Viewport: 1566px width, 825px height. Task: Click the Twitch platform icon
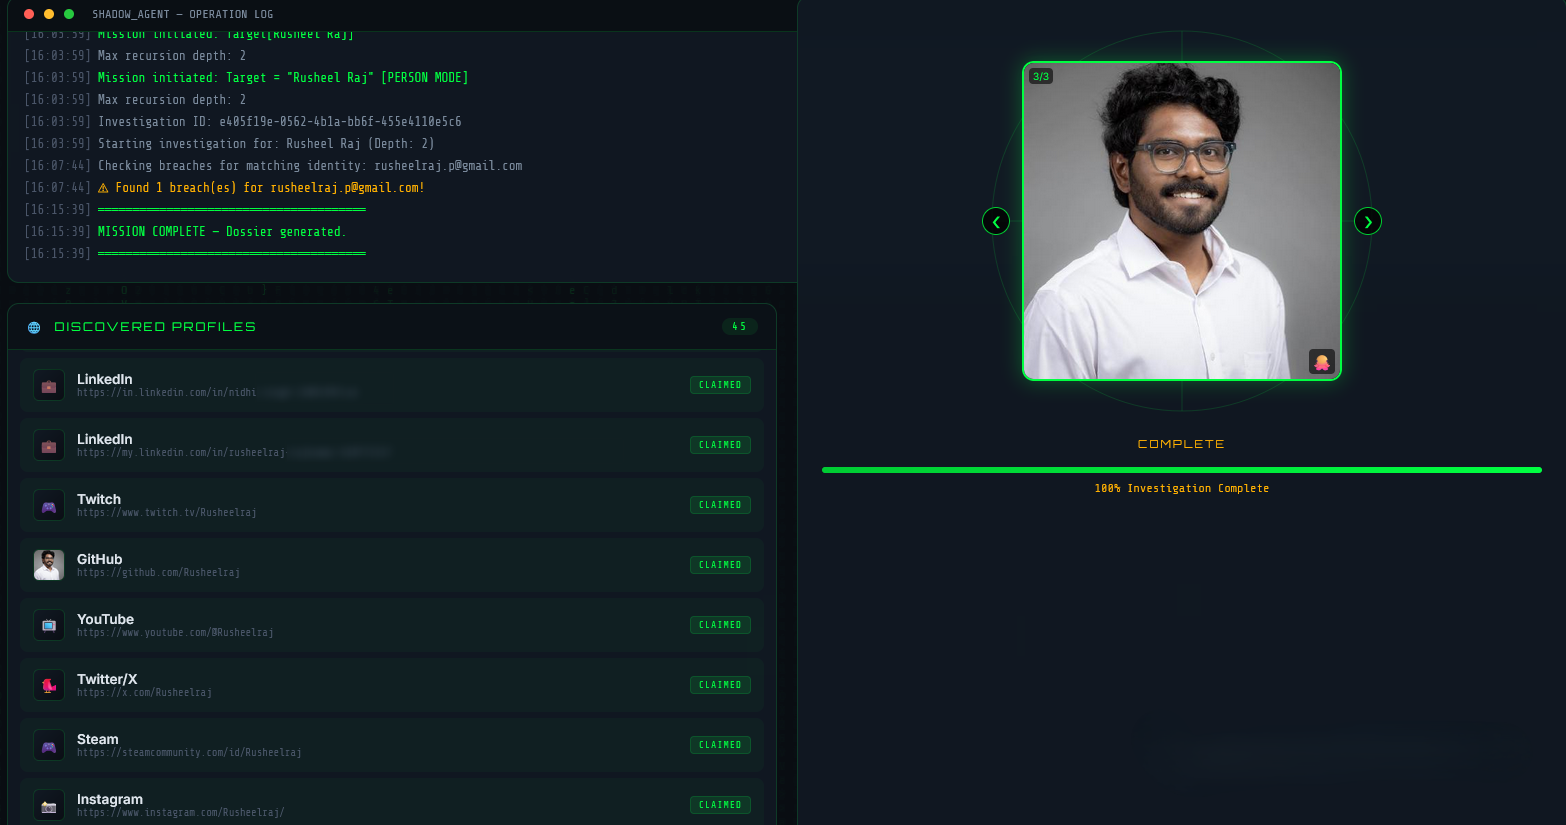pos(48,505)
